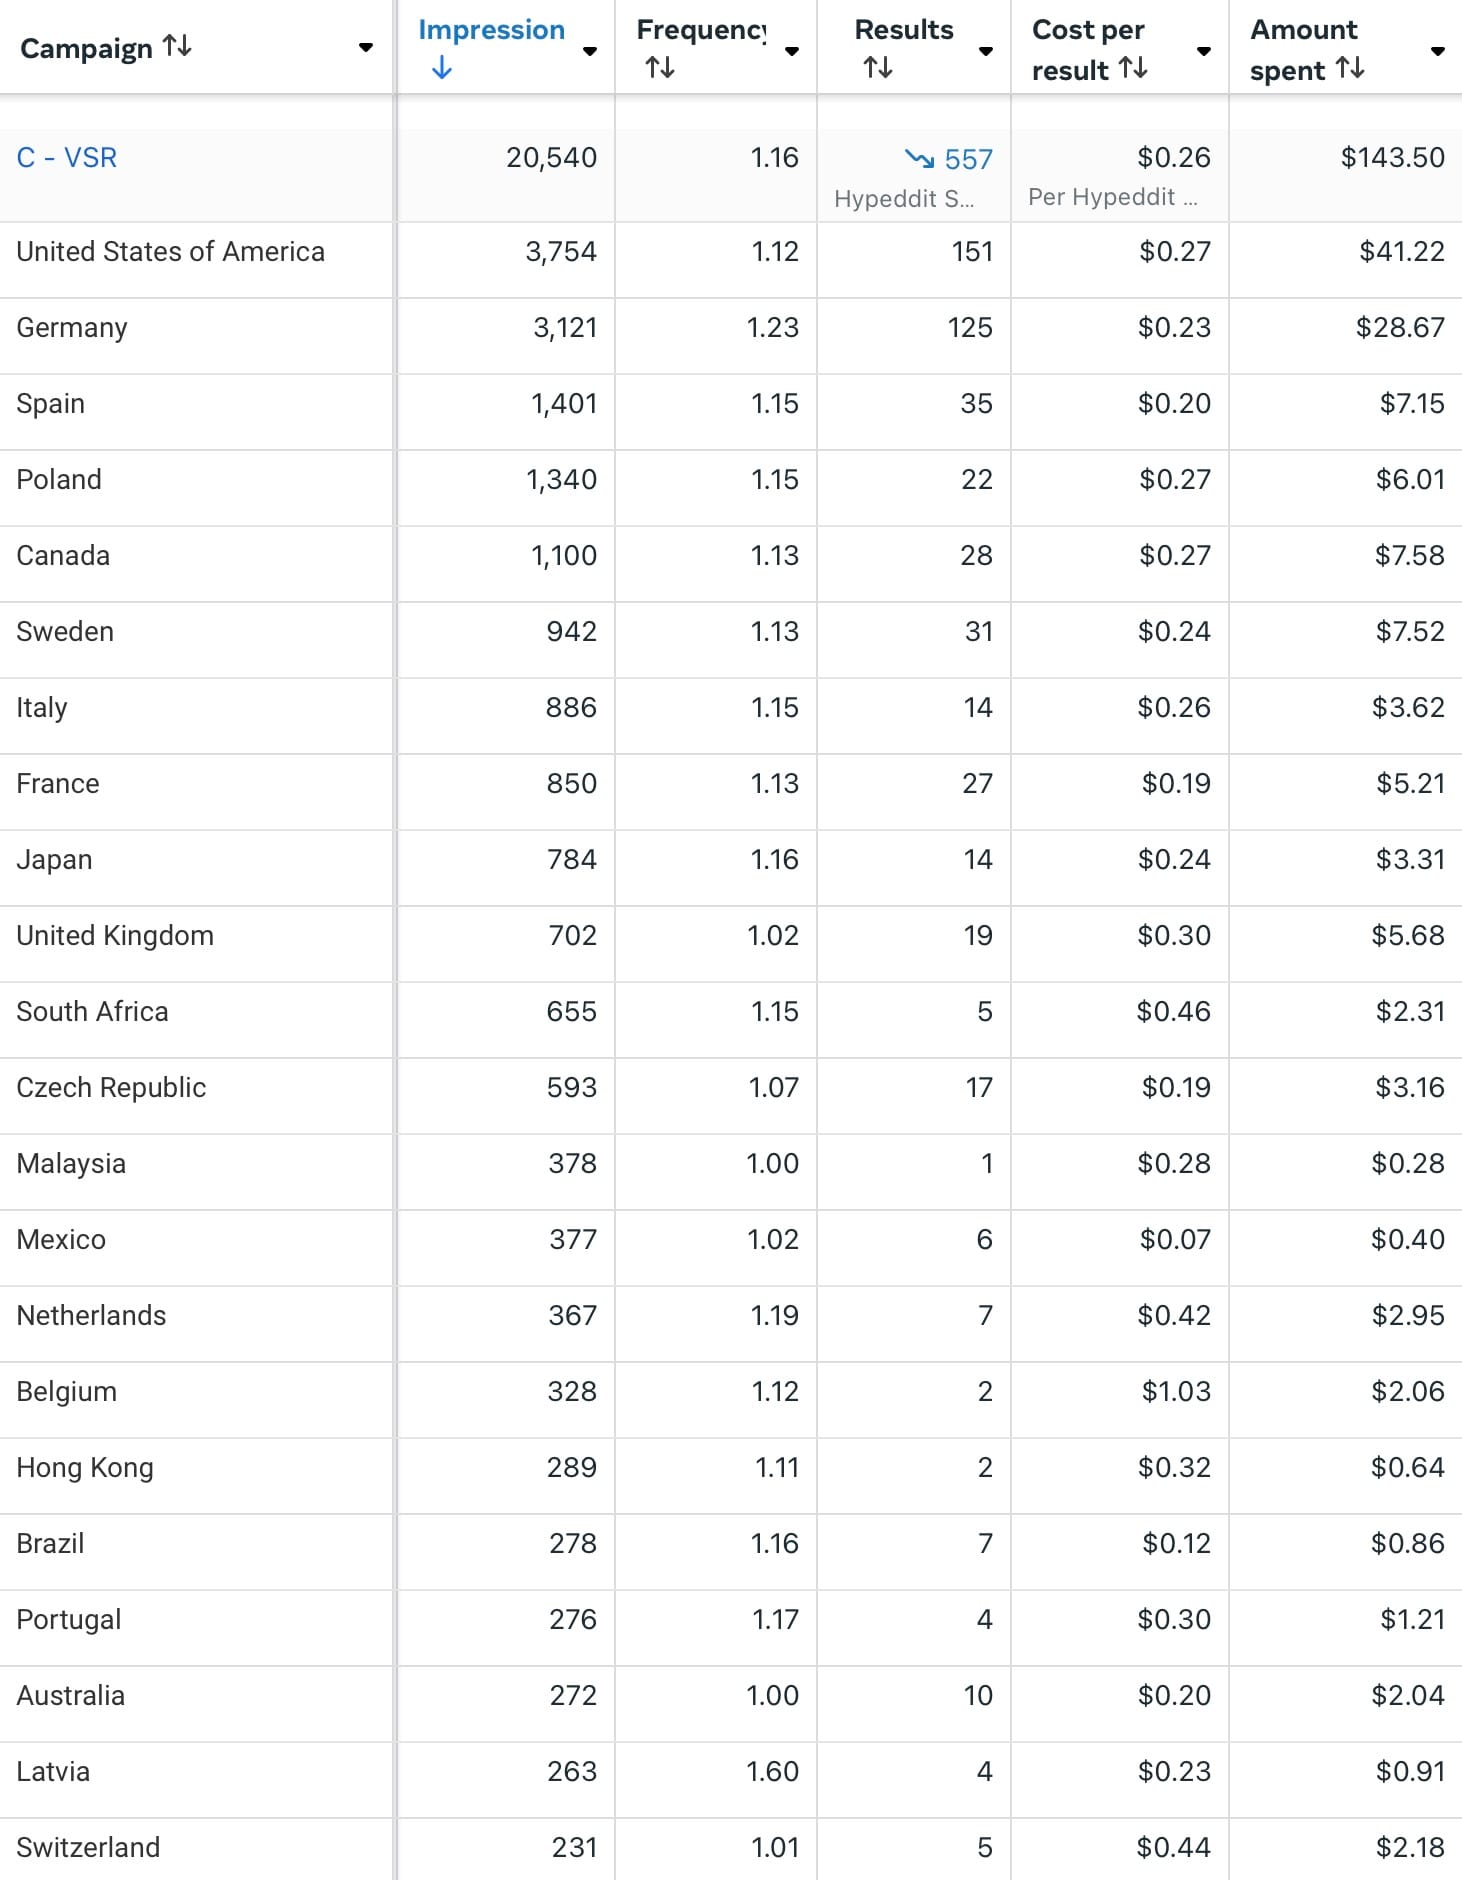Open the Impression column dropdown arrow
Viewport: 1462px width, 1880px height.
point(589,49)
